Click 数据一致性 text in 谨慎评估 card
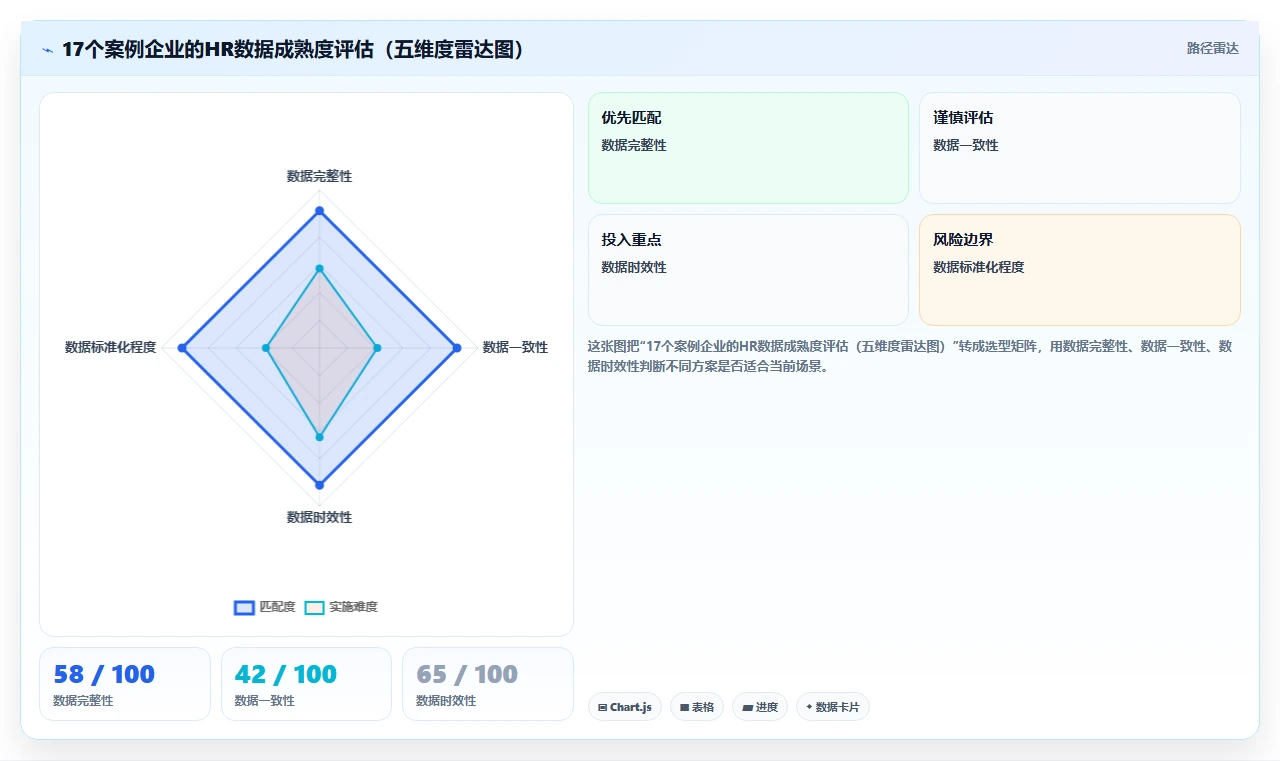This screenshot has height=761, width=1280. point(966,145)
